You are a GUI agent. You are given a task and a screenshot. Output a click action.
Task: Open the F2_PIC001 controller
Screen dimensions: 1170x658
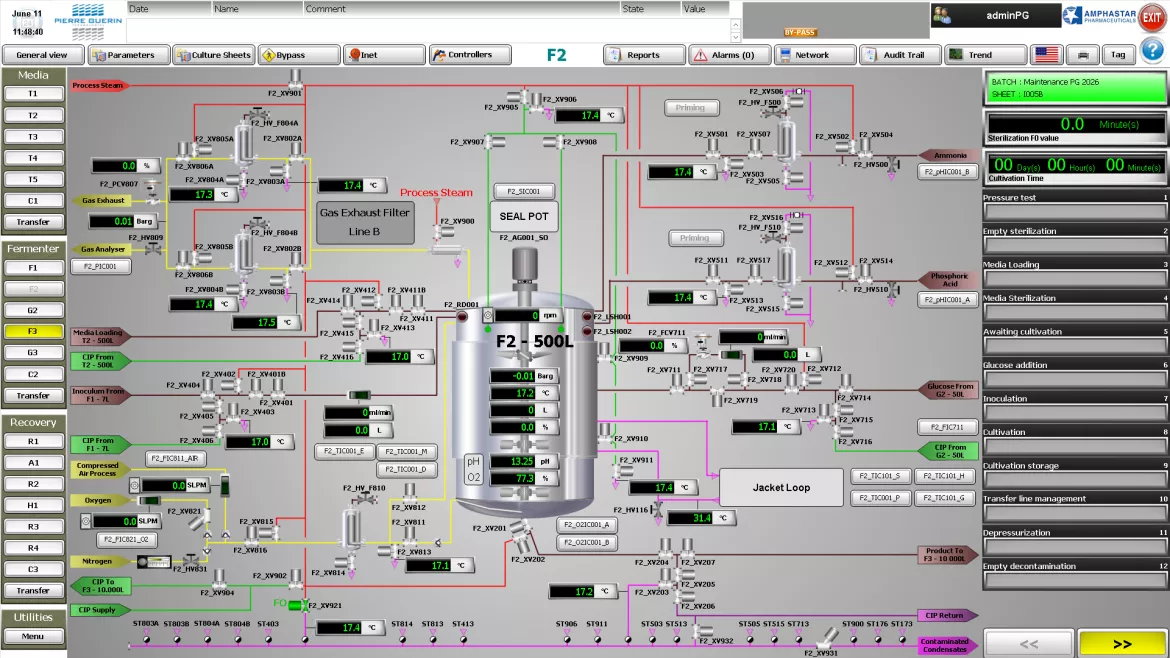click(x=101, y=266)
